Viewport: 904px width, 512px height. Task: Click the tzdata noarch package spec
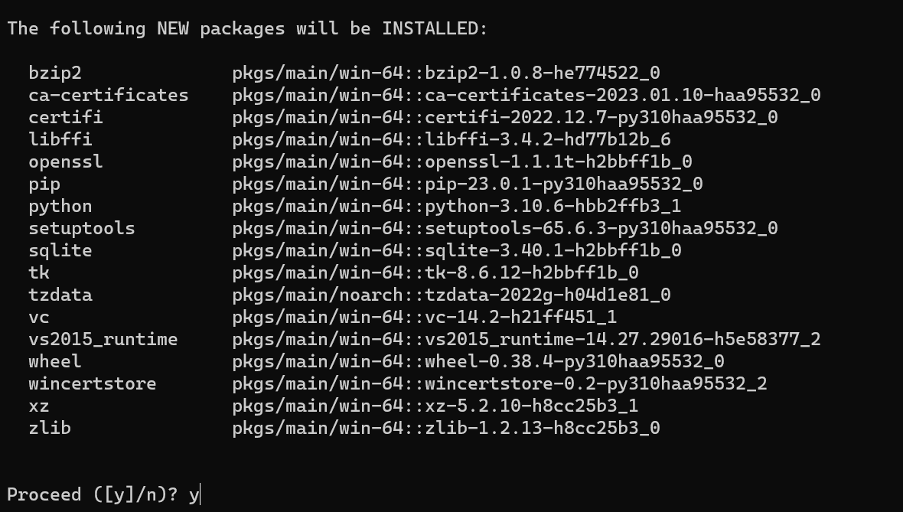[x=451, y=295]
